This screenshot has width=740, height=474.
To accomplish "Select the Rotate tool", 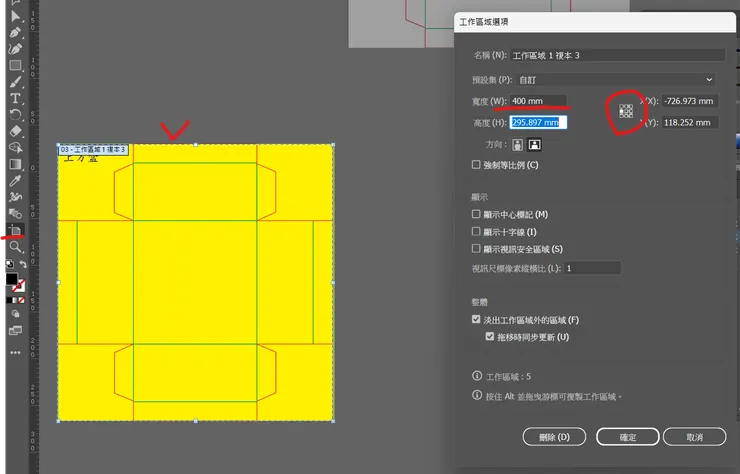I will point(15,115).
